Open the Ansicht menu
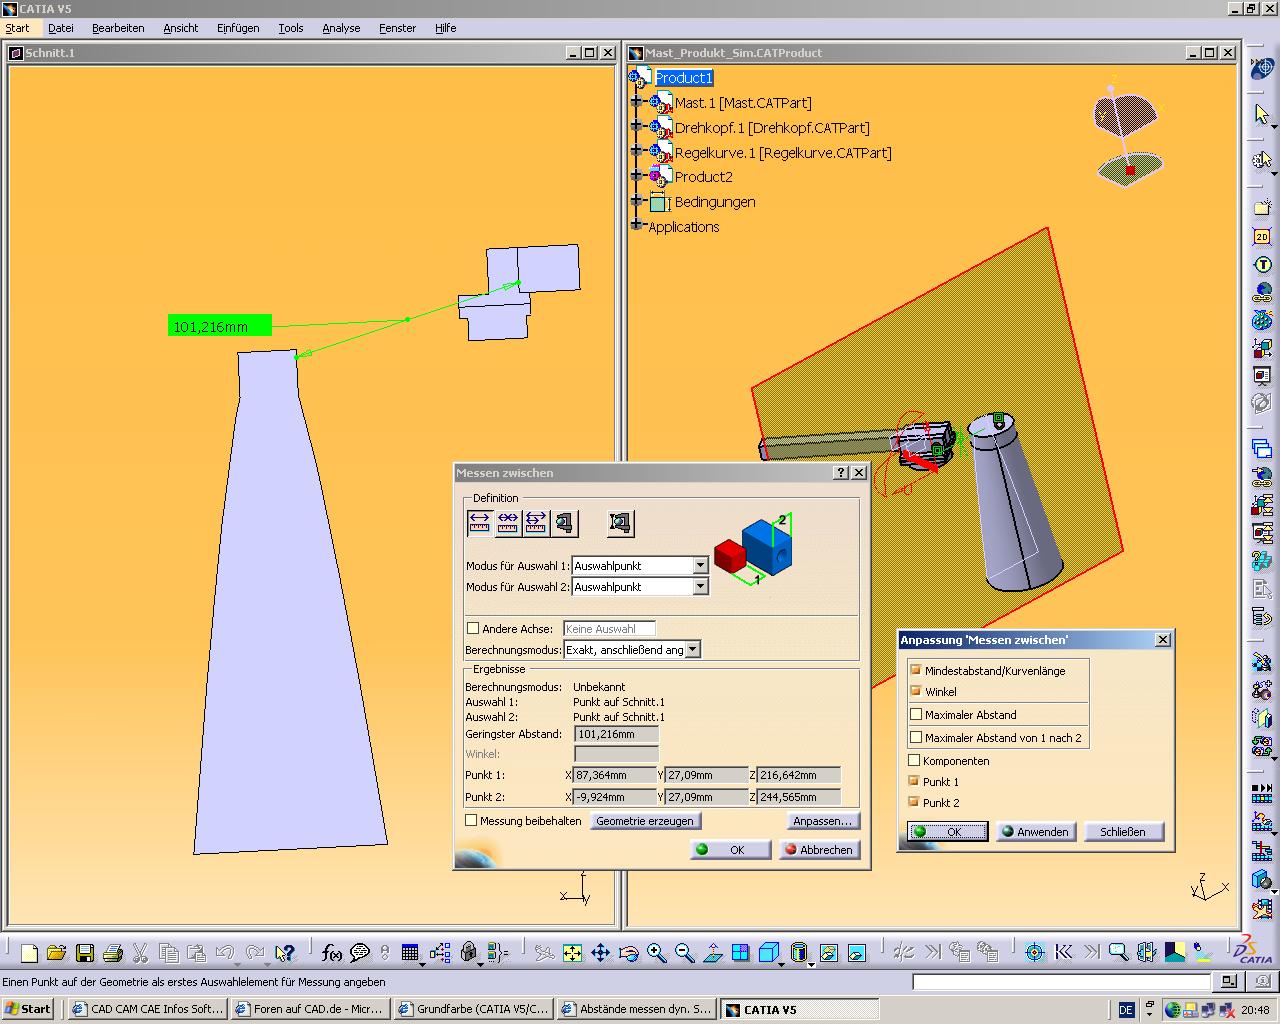This screenshot has width=1280, height=1024. pyautogui.click(x=181, y=28)
